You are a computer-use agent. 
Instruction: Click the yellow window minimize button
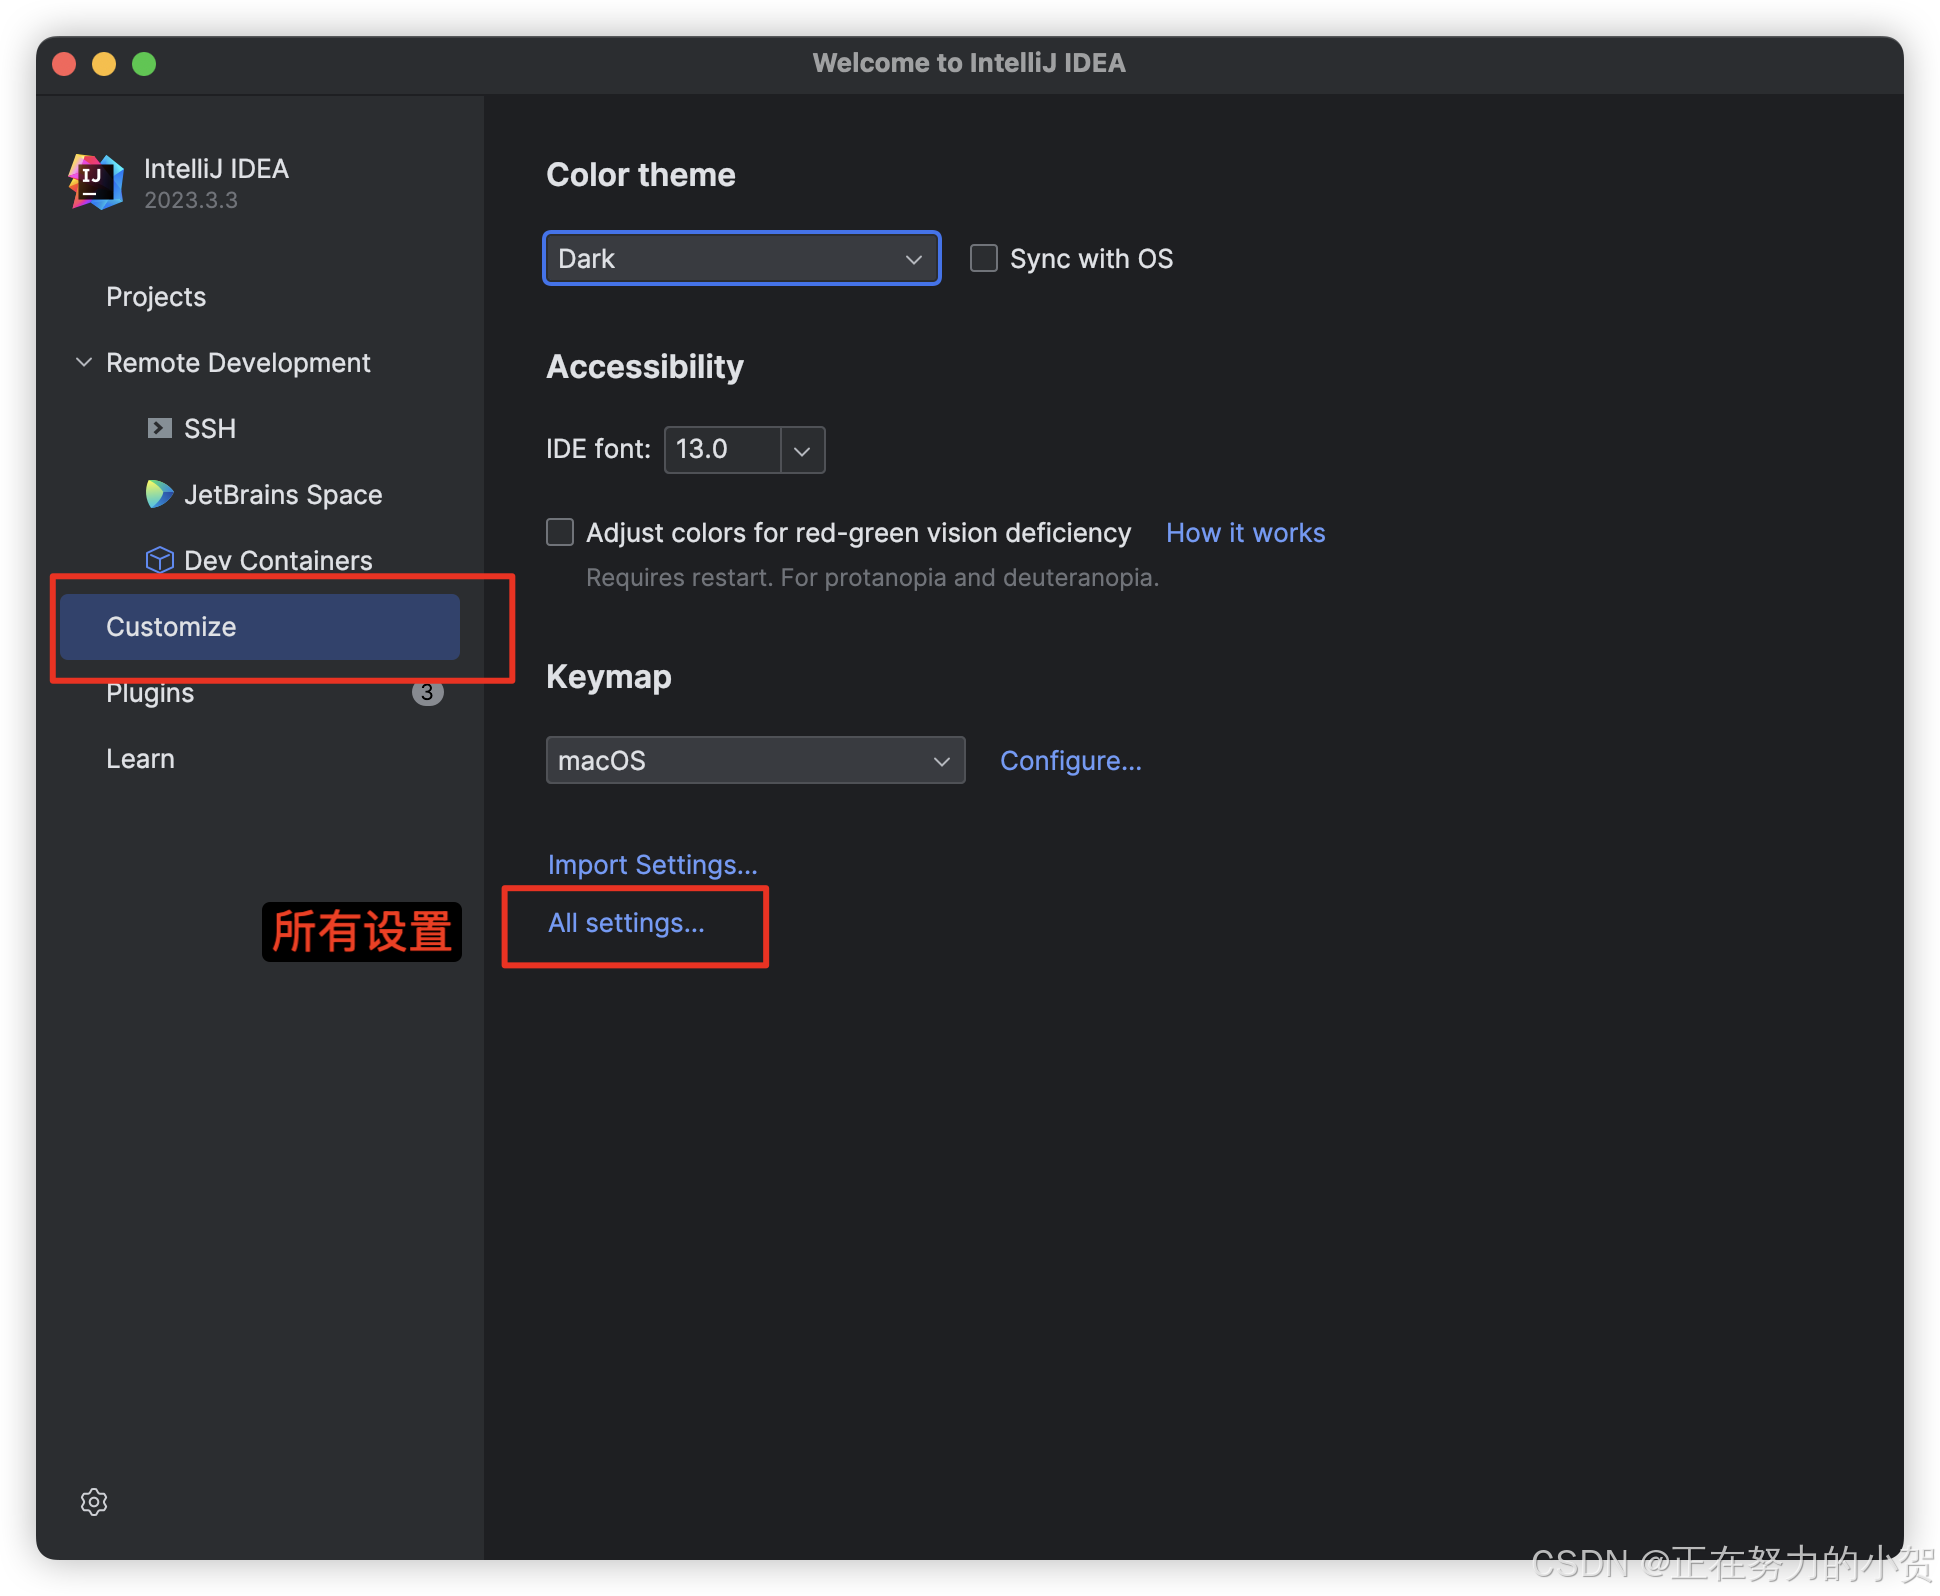(x=104, y=64)
